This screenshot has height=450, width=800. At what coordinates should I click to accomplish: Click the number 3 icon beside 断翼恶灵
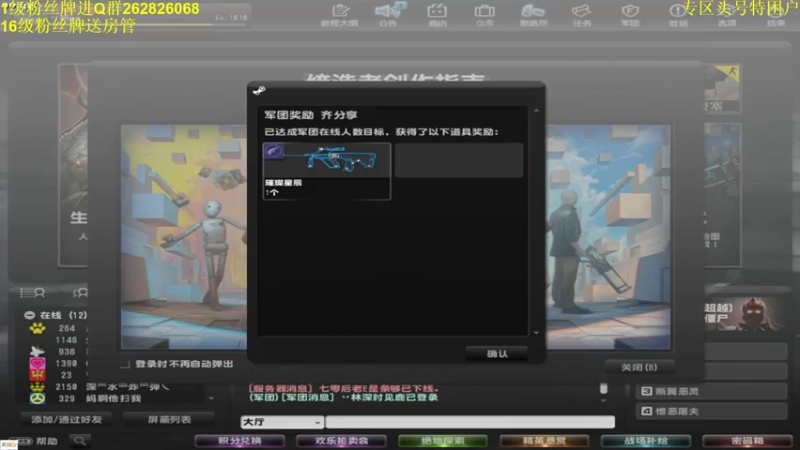pyautogui.click(x=646, y=391)
